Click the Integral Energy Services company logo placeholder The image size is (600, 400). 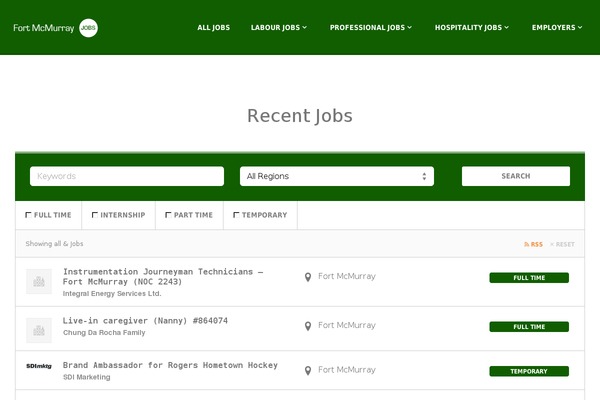click(x=39, y=281)
